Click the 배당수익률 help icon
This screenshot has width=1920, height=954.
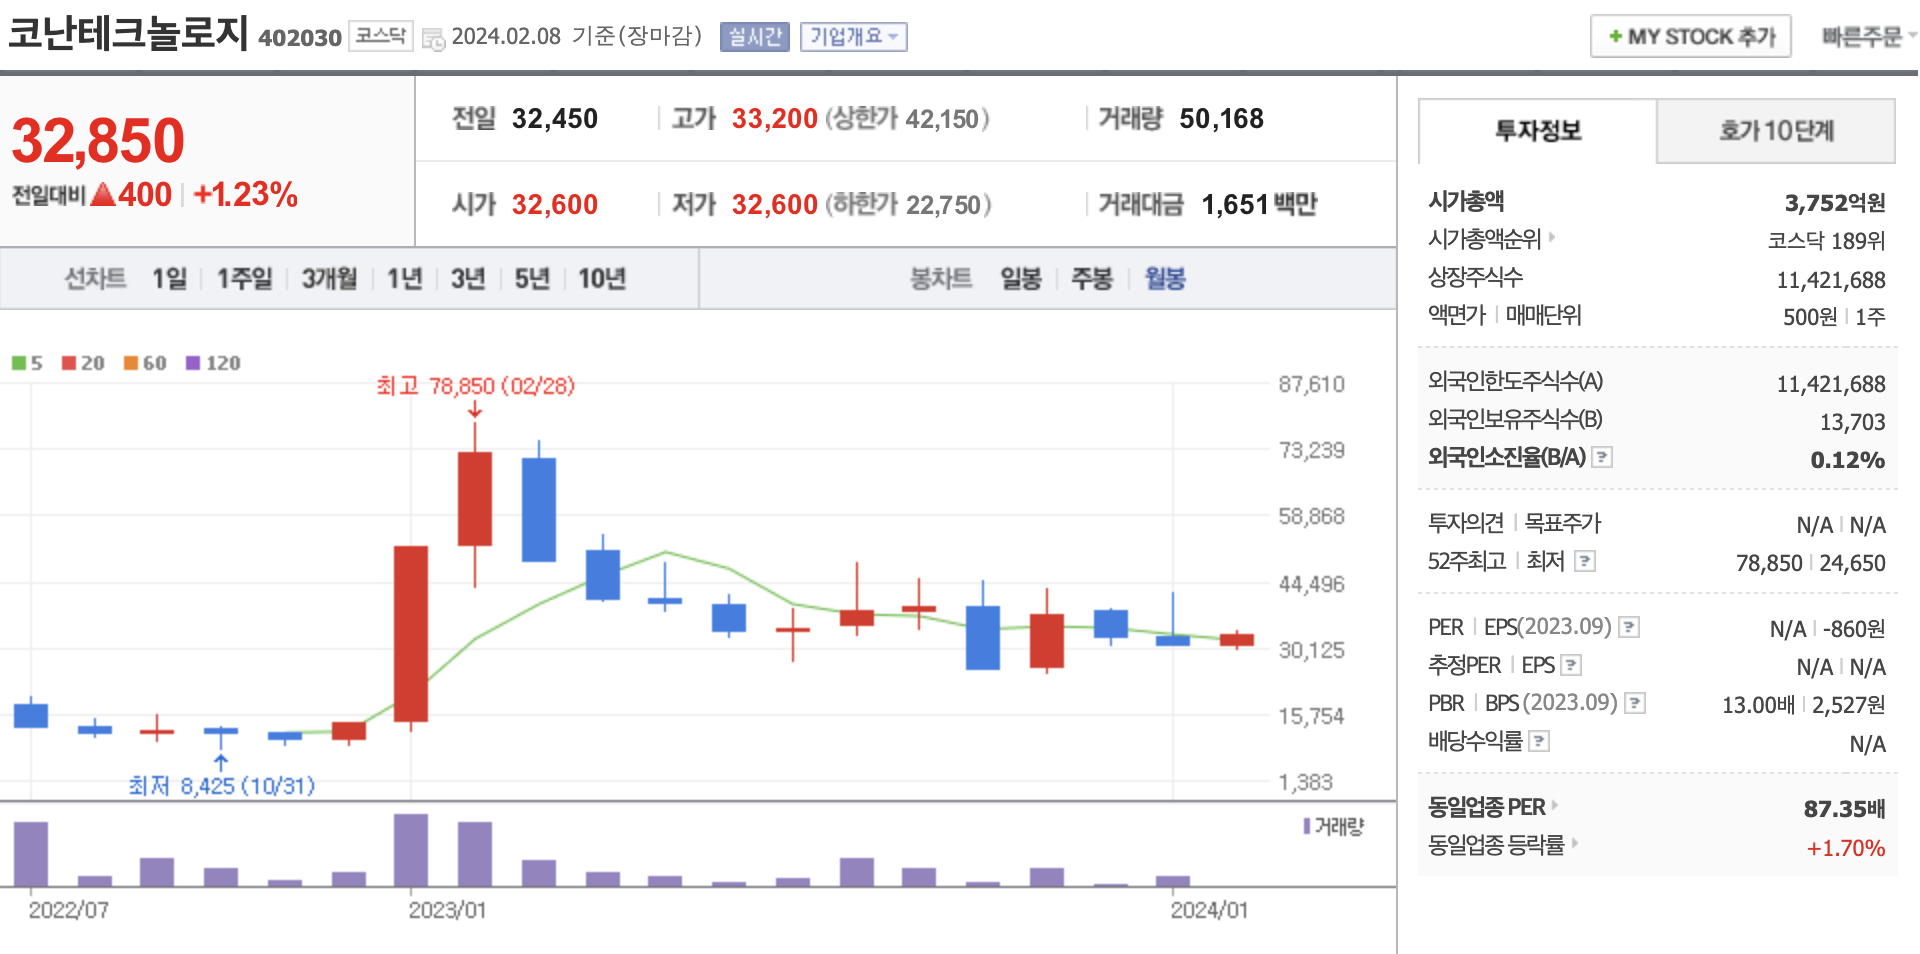tap(1540, 741)
